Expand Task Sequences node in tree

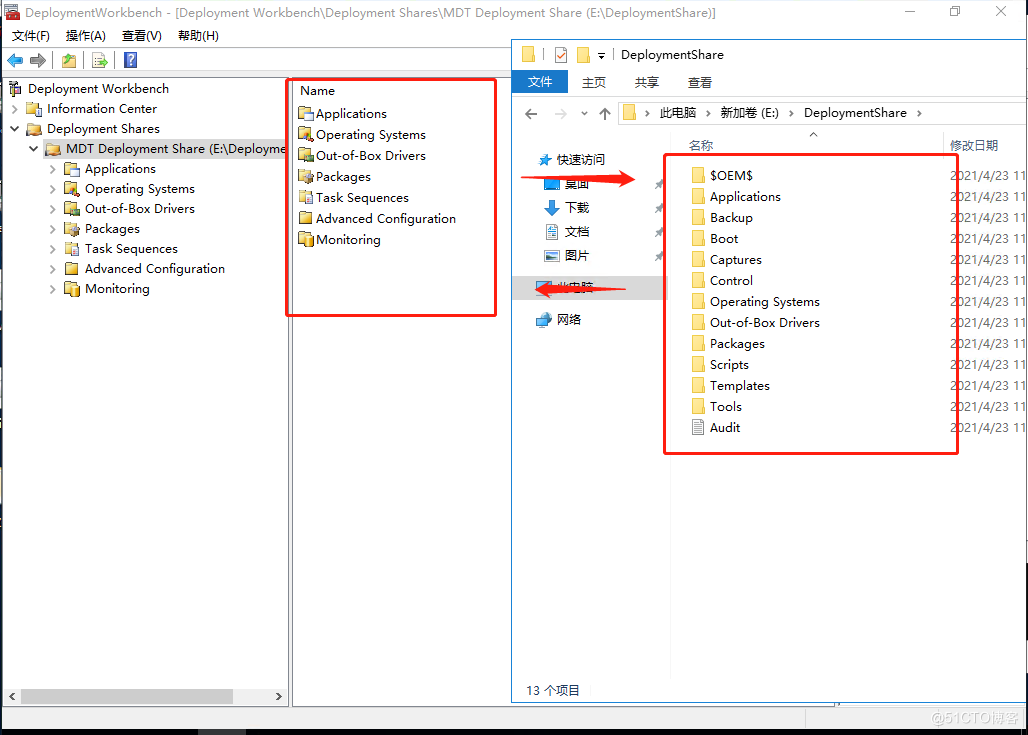(52, 249)
